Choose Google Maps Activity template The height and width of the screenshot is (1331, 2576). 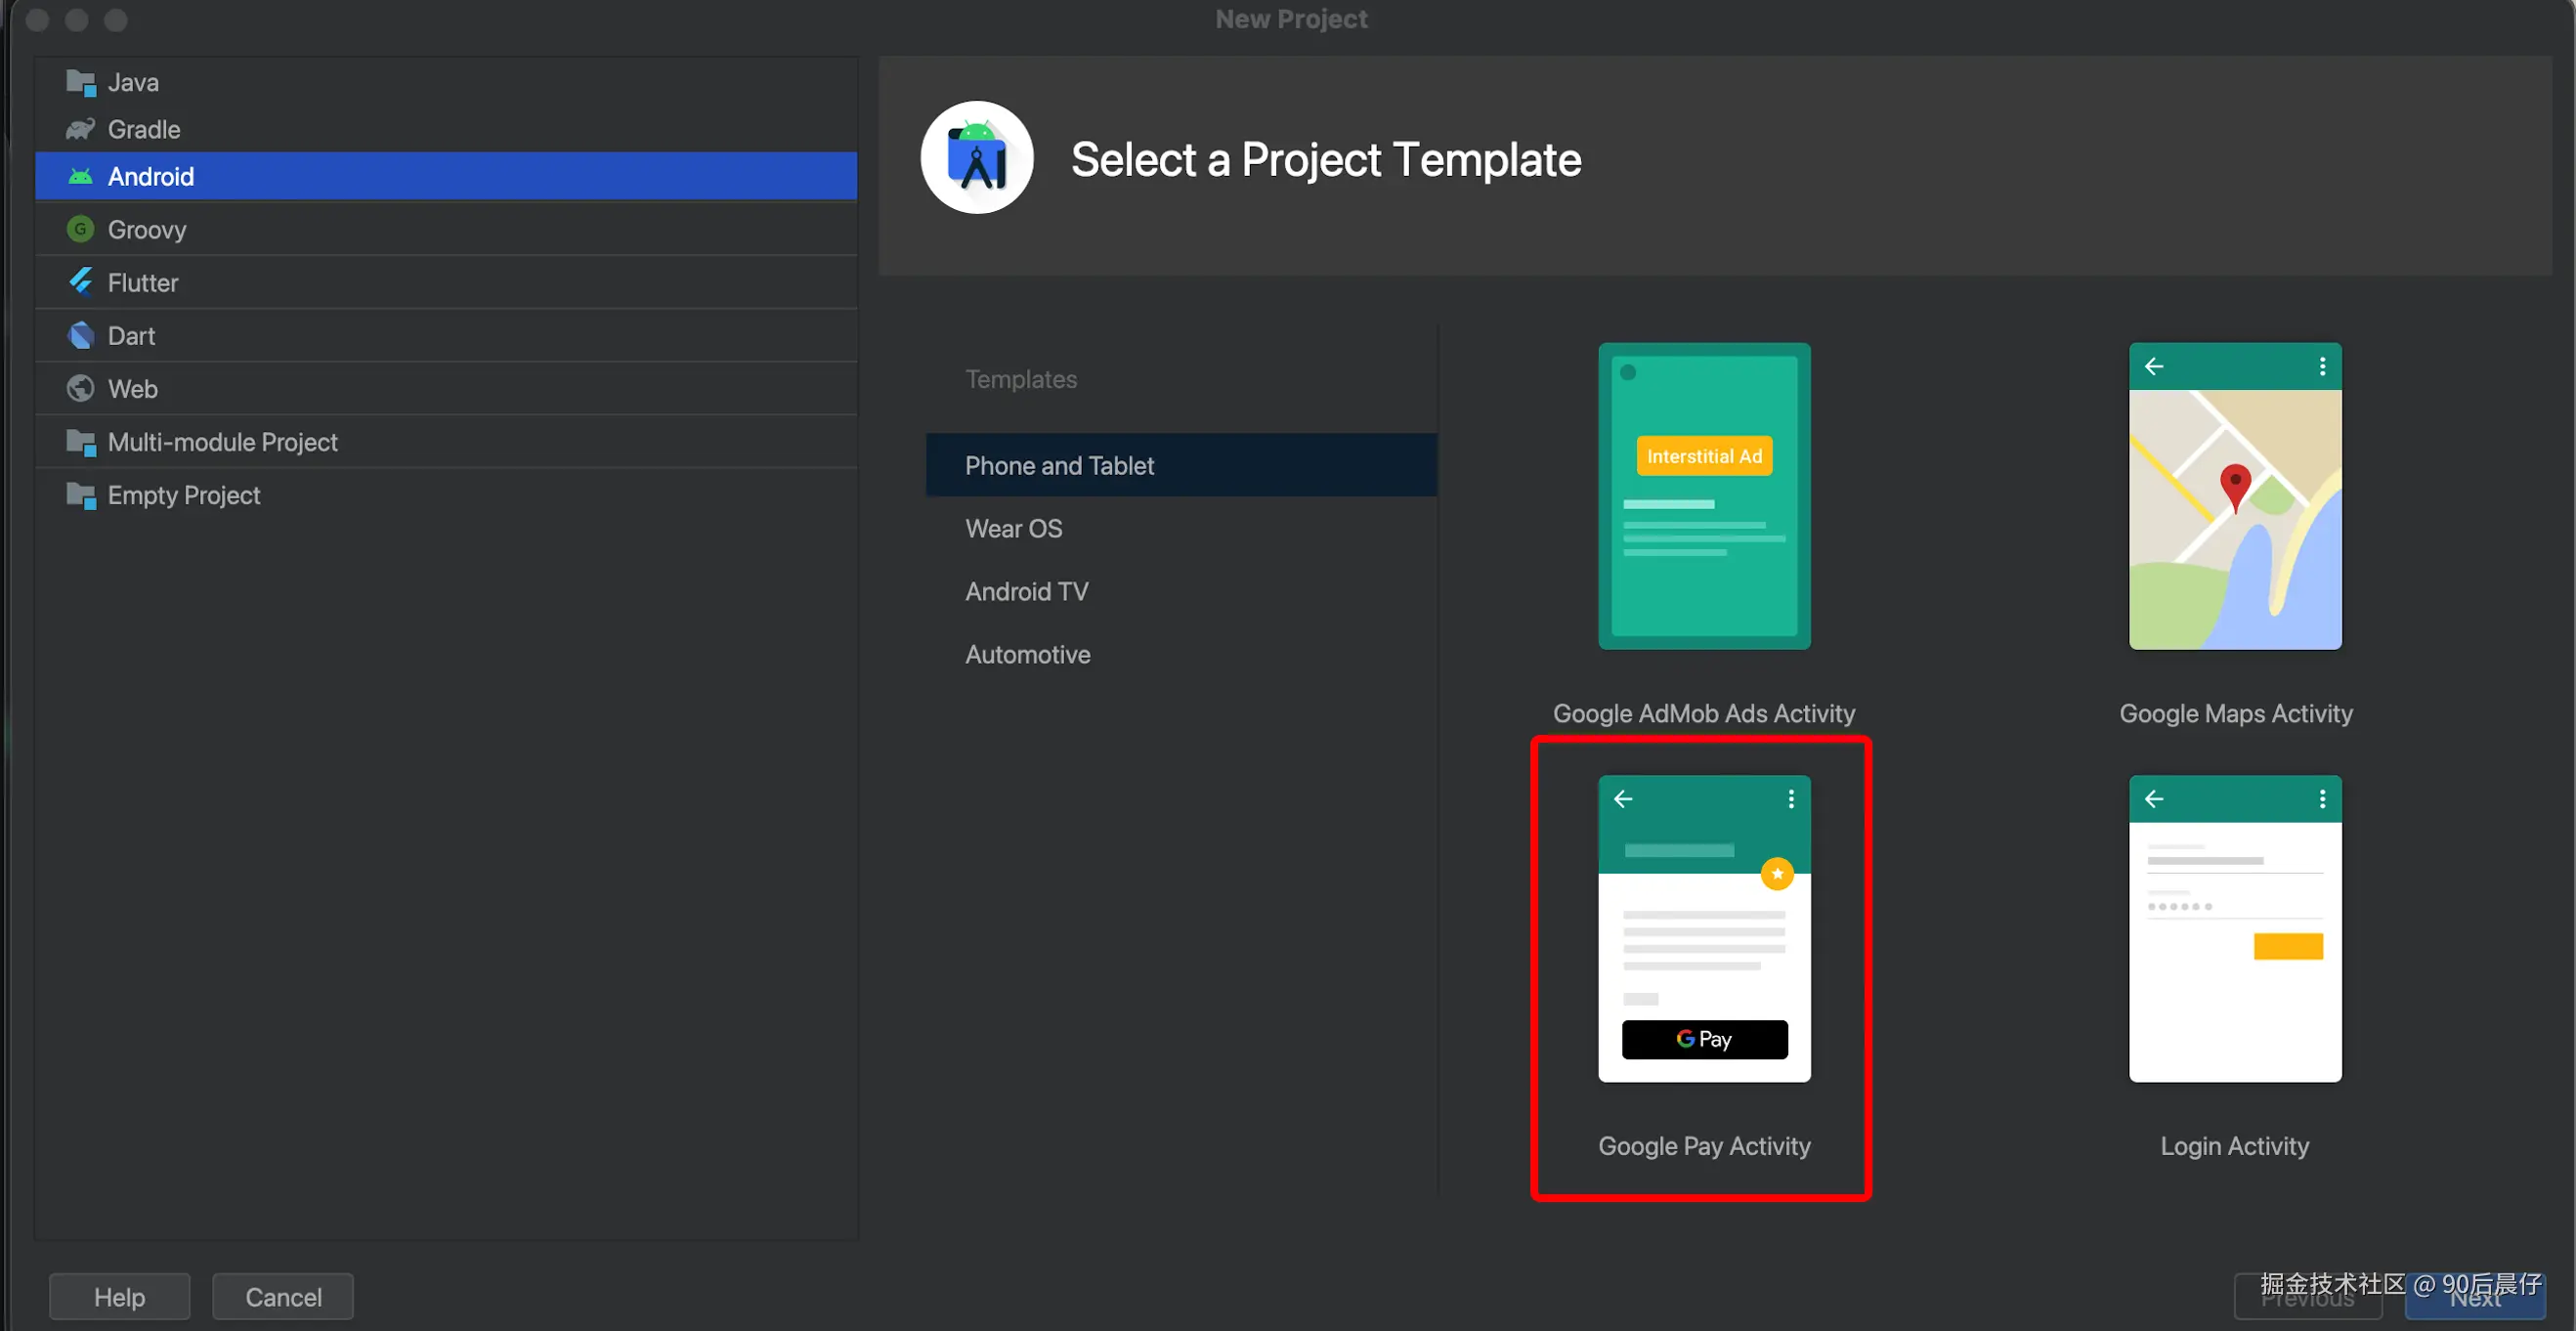[2234, 497]
